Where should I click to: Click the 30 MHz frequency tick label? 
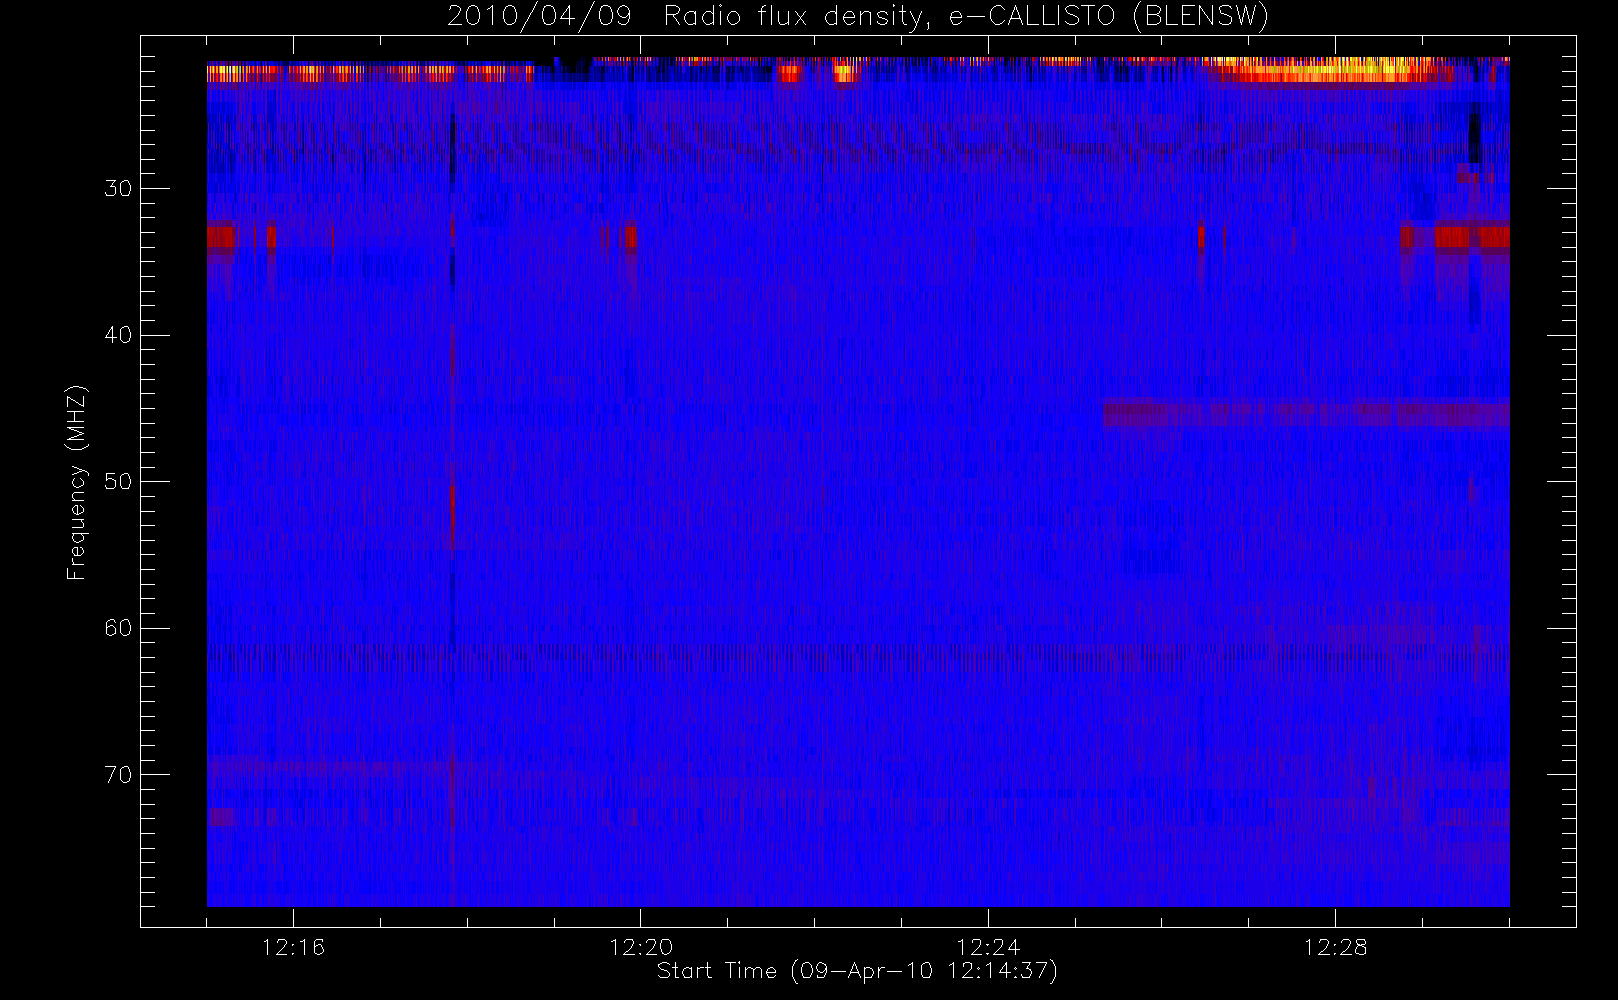[x=117, y=188]
